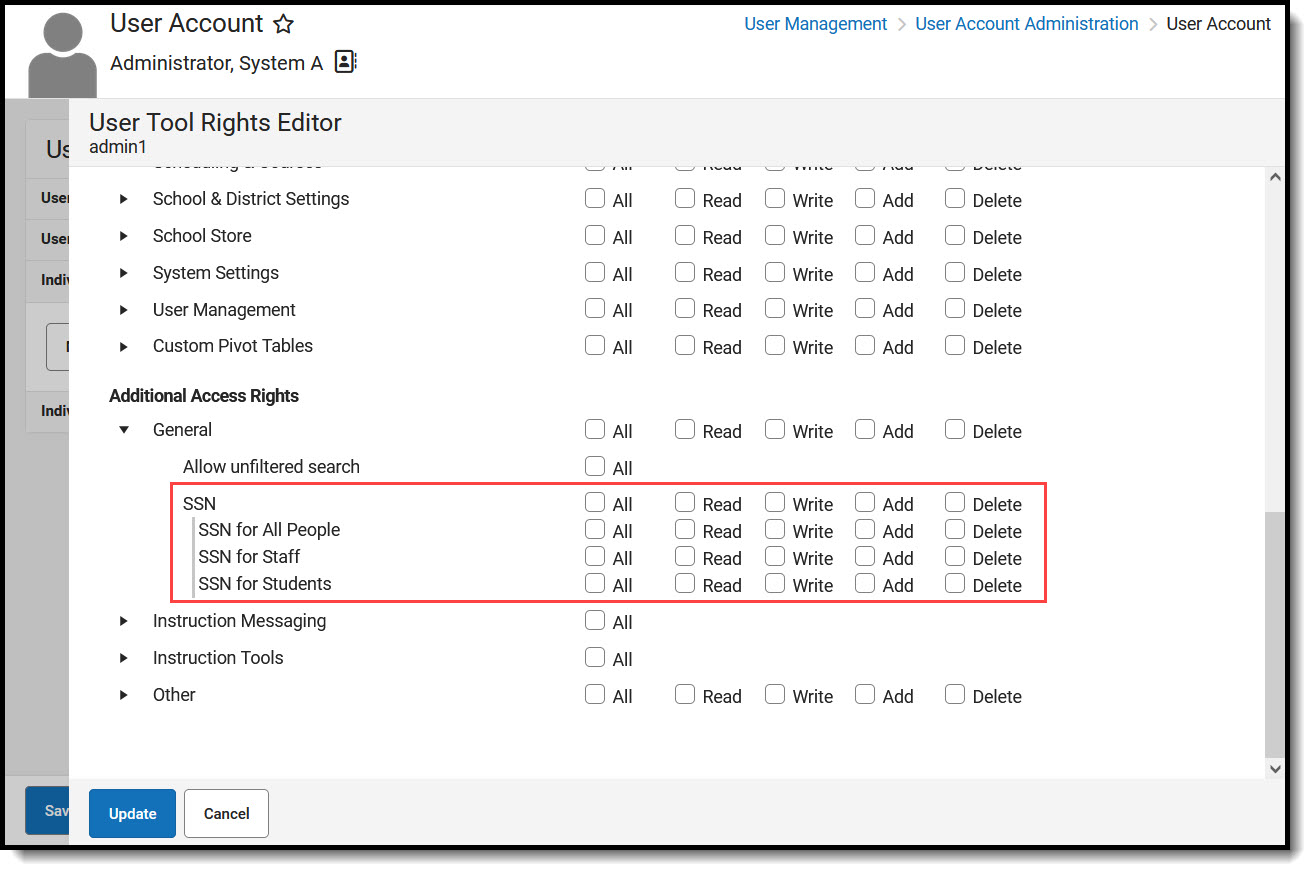Image resolution: width=1315 pixels, height=875 pixels.
Task: Open User Account Administration breadcrumb
Action: pos(1027,24)
